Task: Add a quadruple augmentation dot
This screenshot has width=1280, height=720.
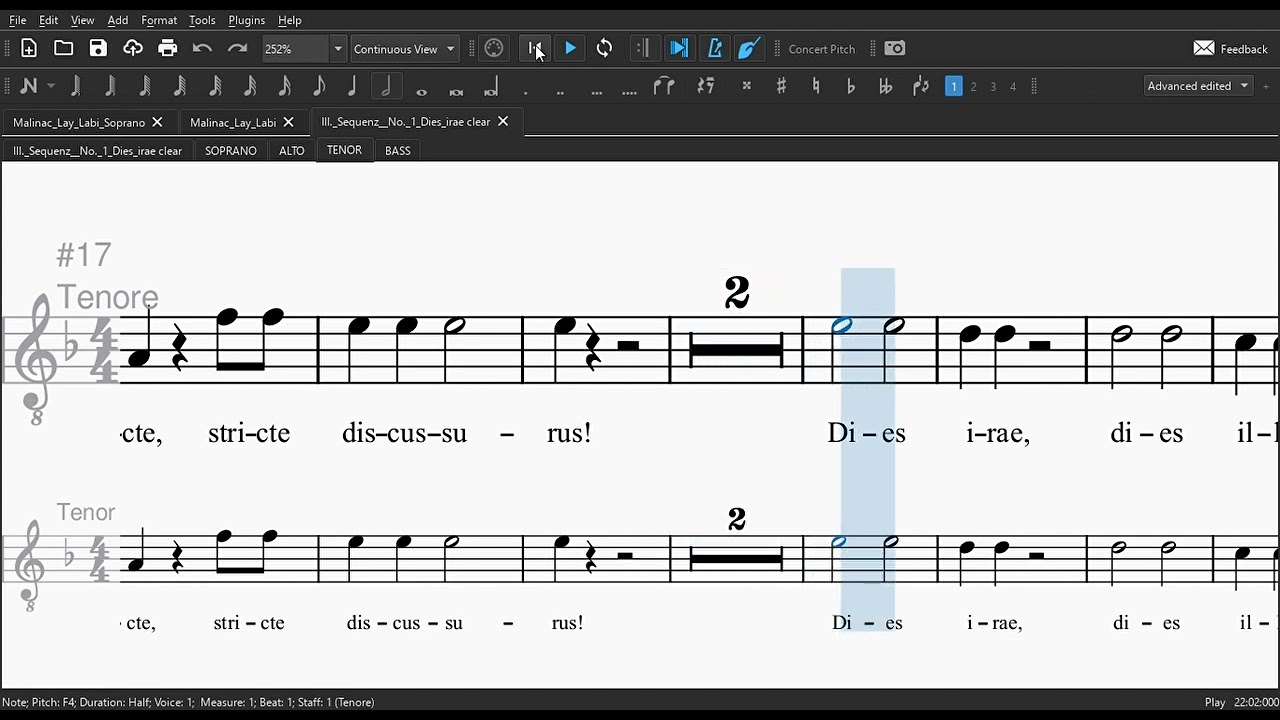Action: pos(629,91)
